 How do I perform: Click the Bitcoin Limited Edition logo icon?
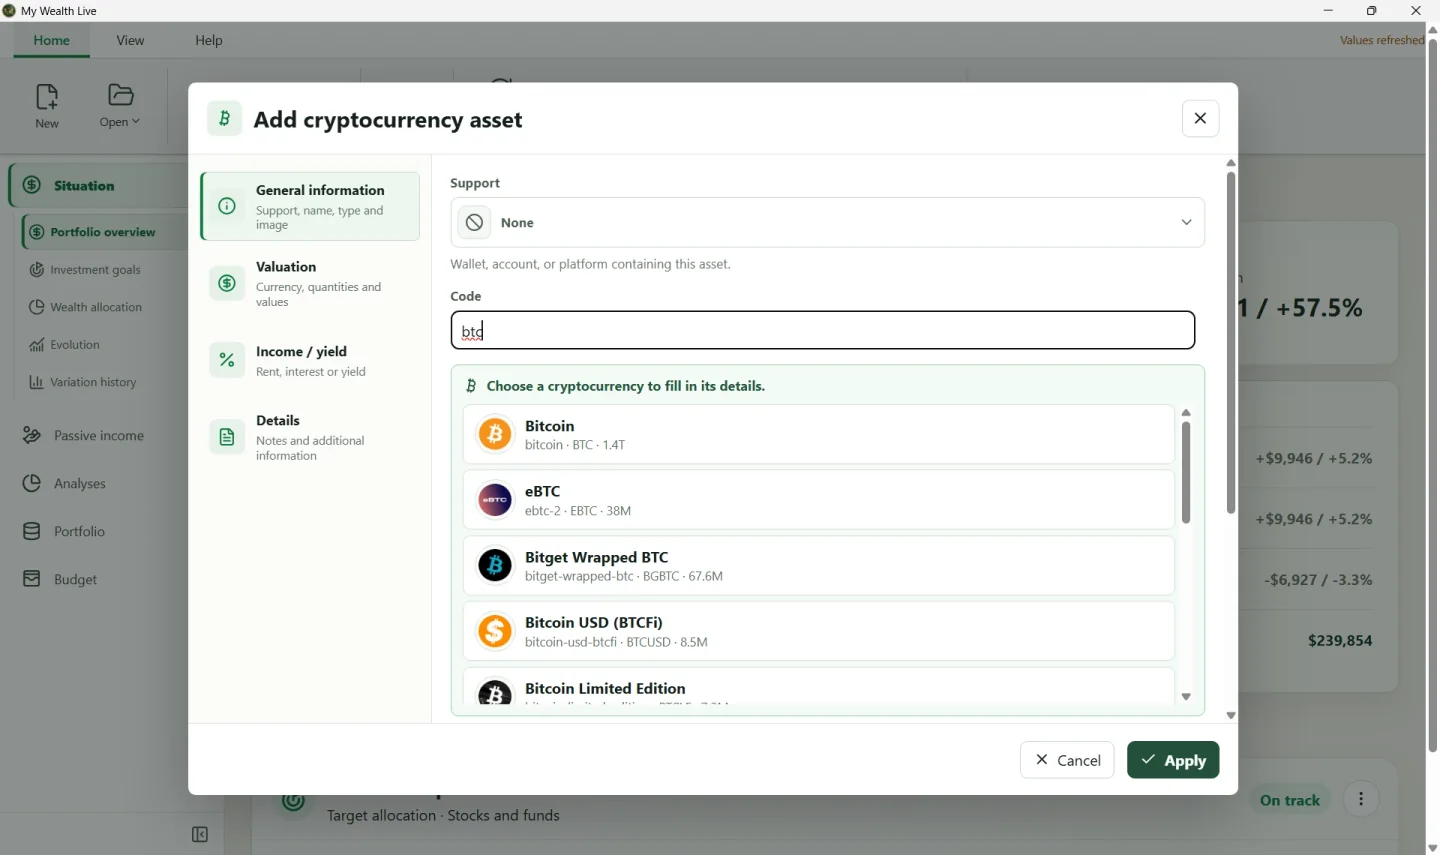495,693
